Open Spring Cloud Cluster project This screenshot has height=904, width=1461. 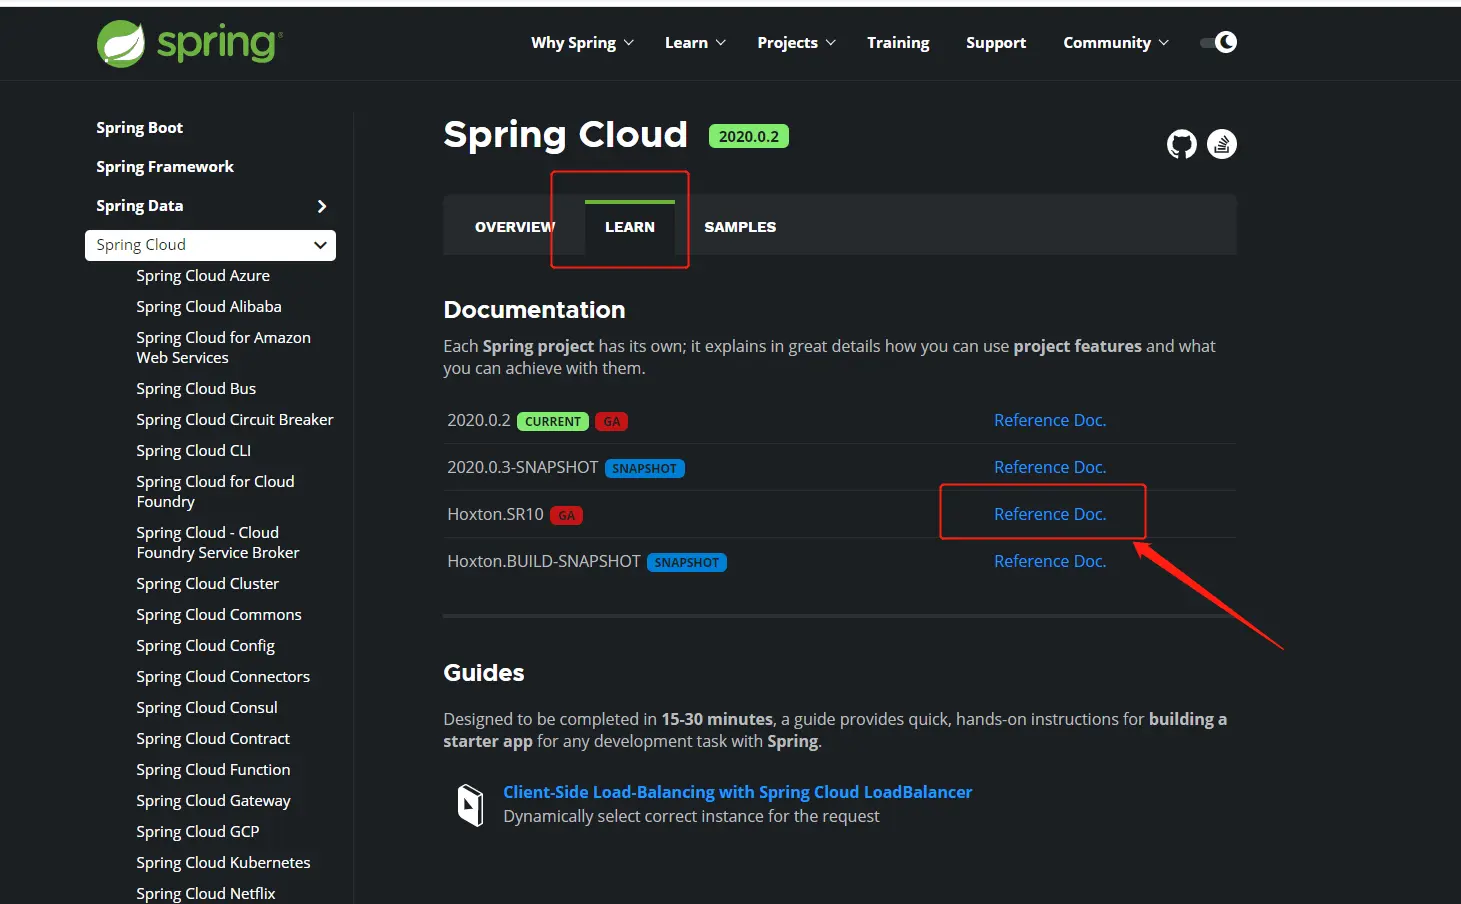208,584
